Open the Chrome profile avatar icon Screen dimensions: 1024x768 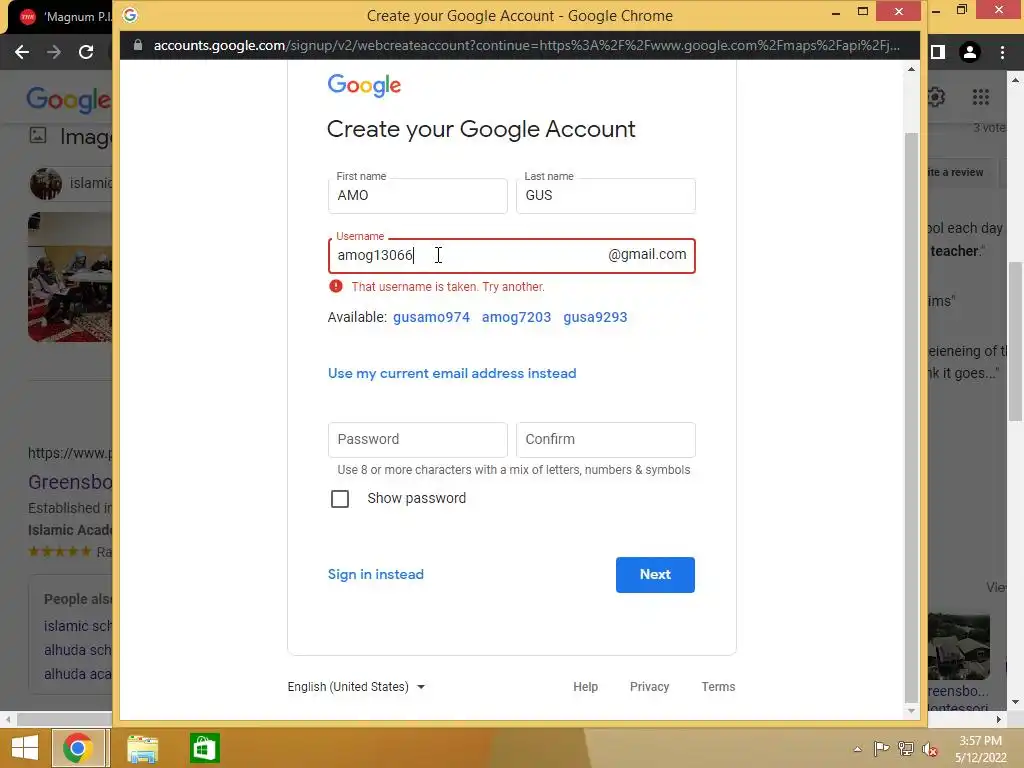970,52
